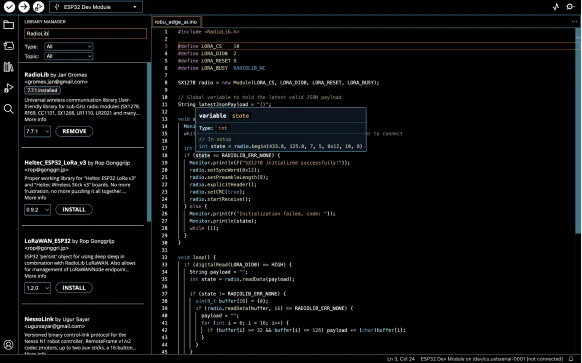Click the radio.explicitHeader() line
The width and height of the screenshot is (582, 363).
coord(223,184)
